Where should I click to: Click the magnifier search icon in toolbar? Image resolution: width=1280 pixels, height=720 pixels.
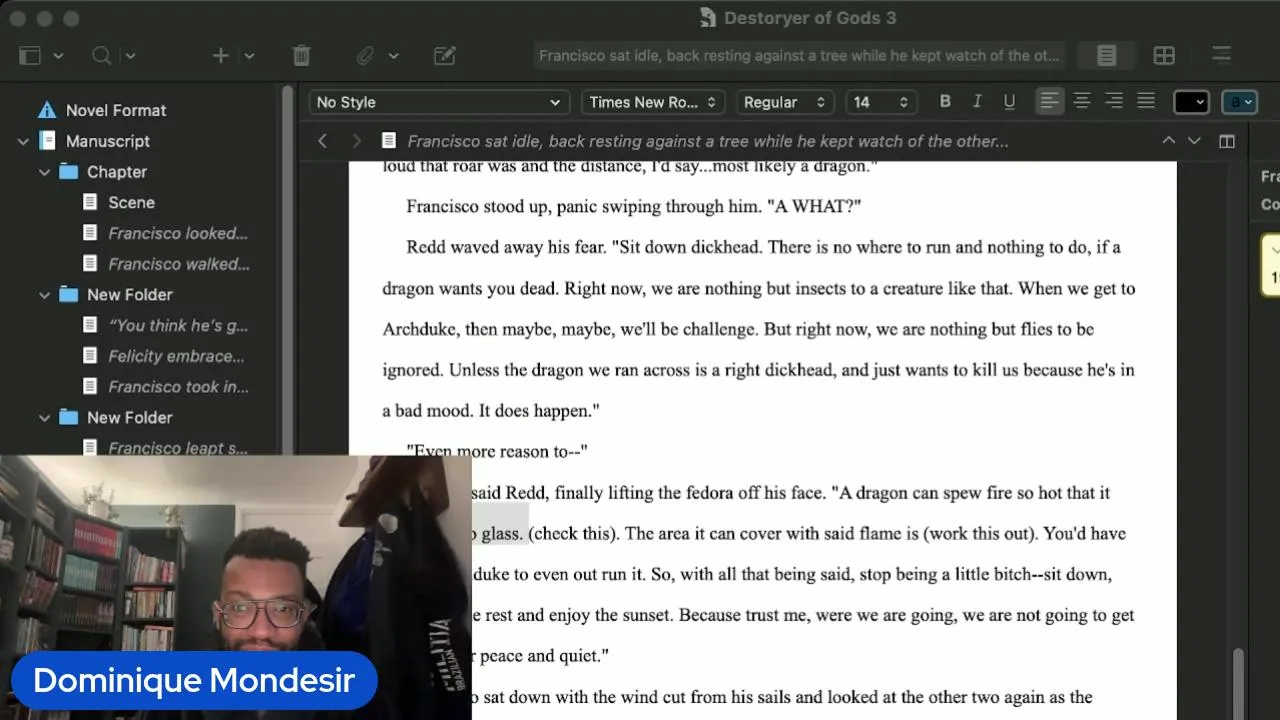click(101, 56)
